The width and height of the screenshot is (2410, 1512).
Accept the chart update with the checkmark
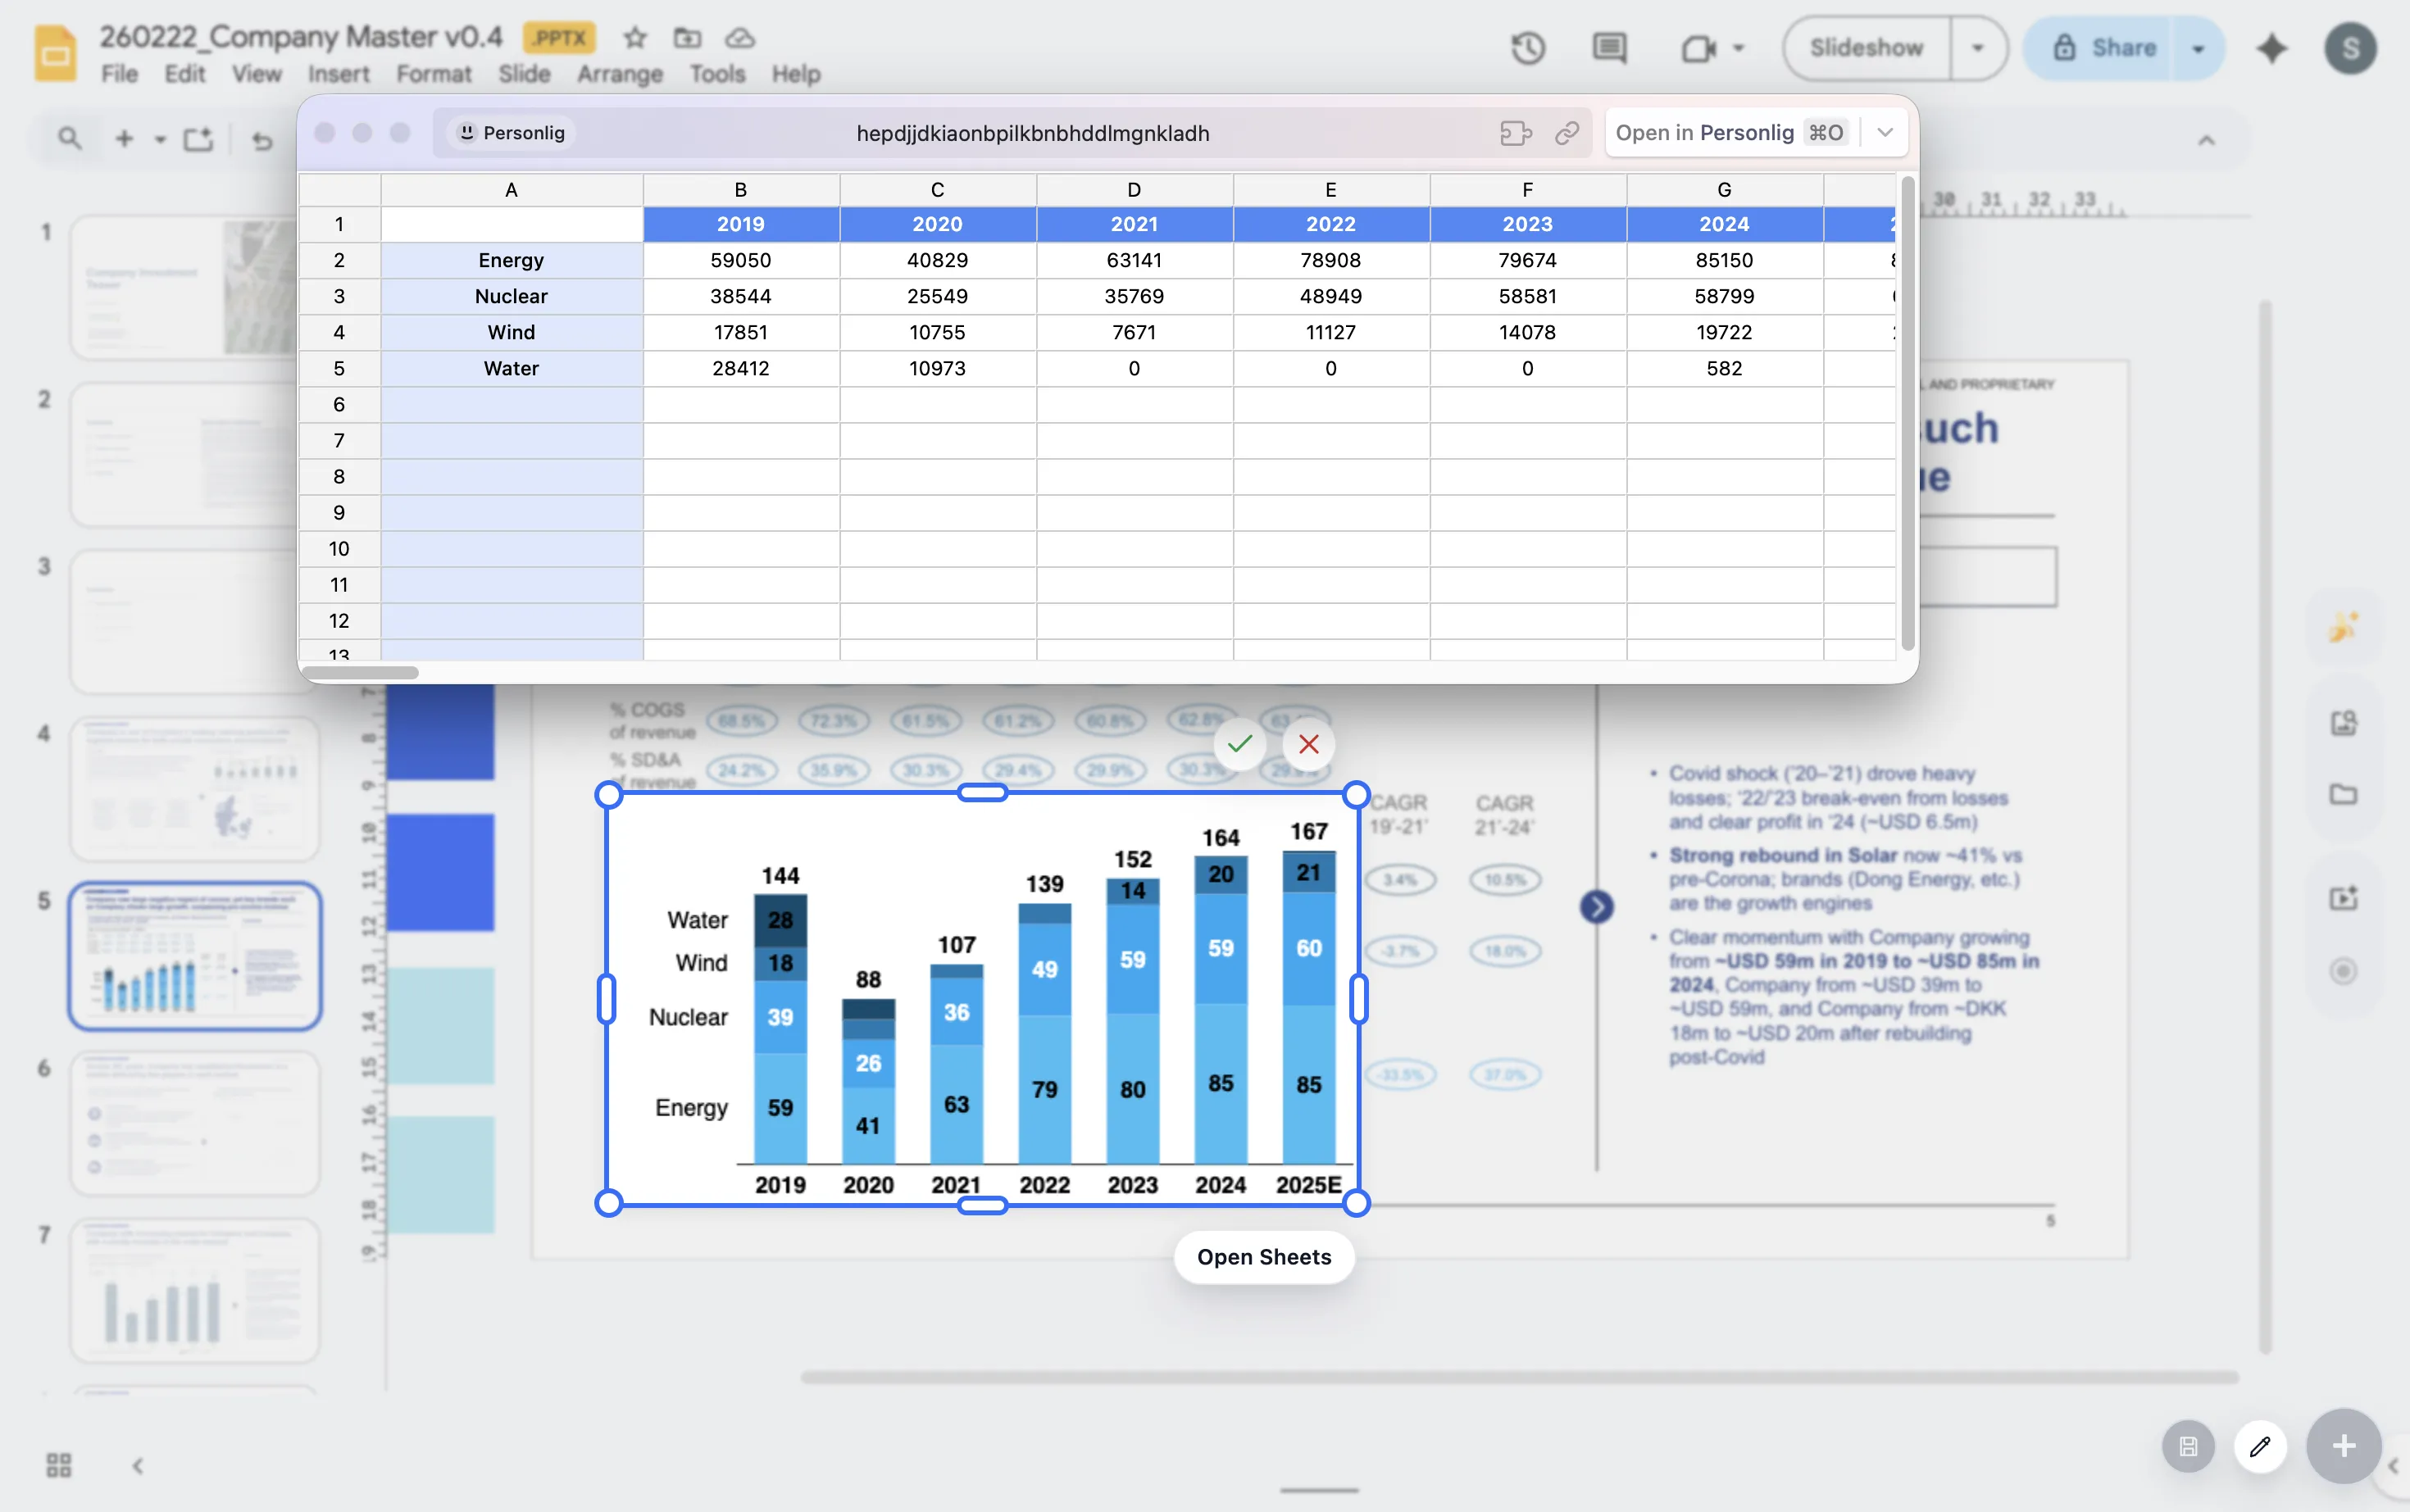[1239, 744]
